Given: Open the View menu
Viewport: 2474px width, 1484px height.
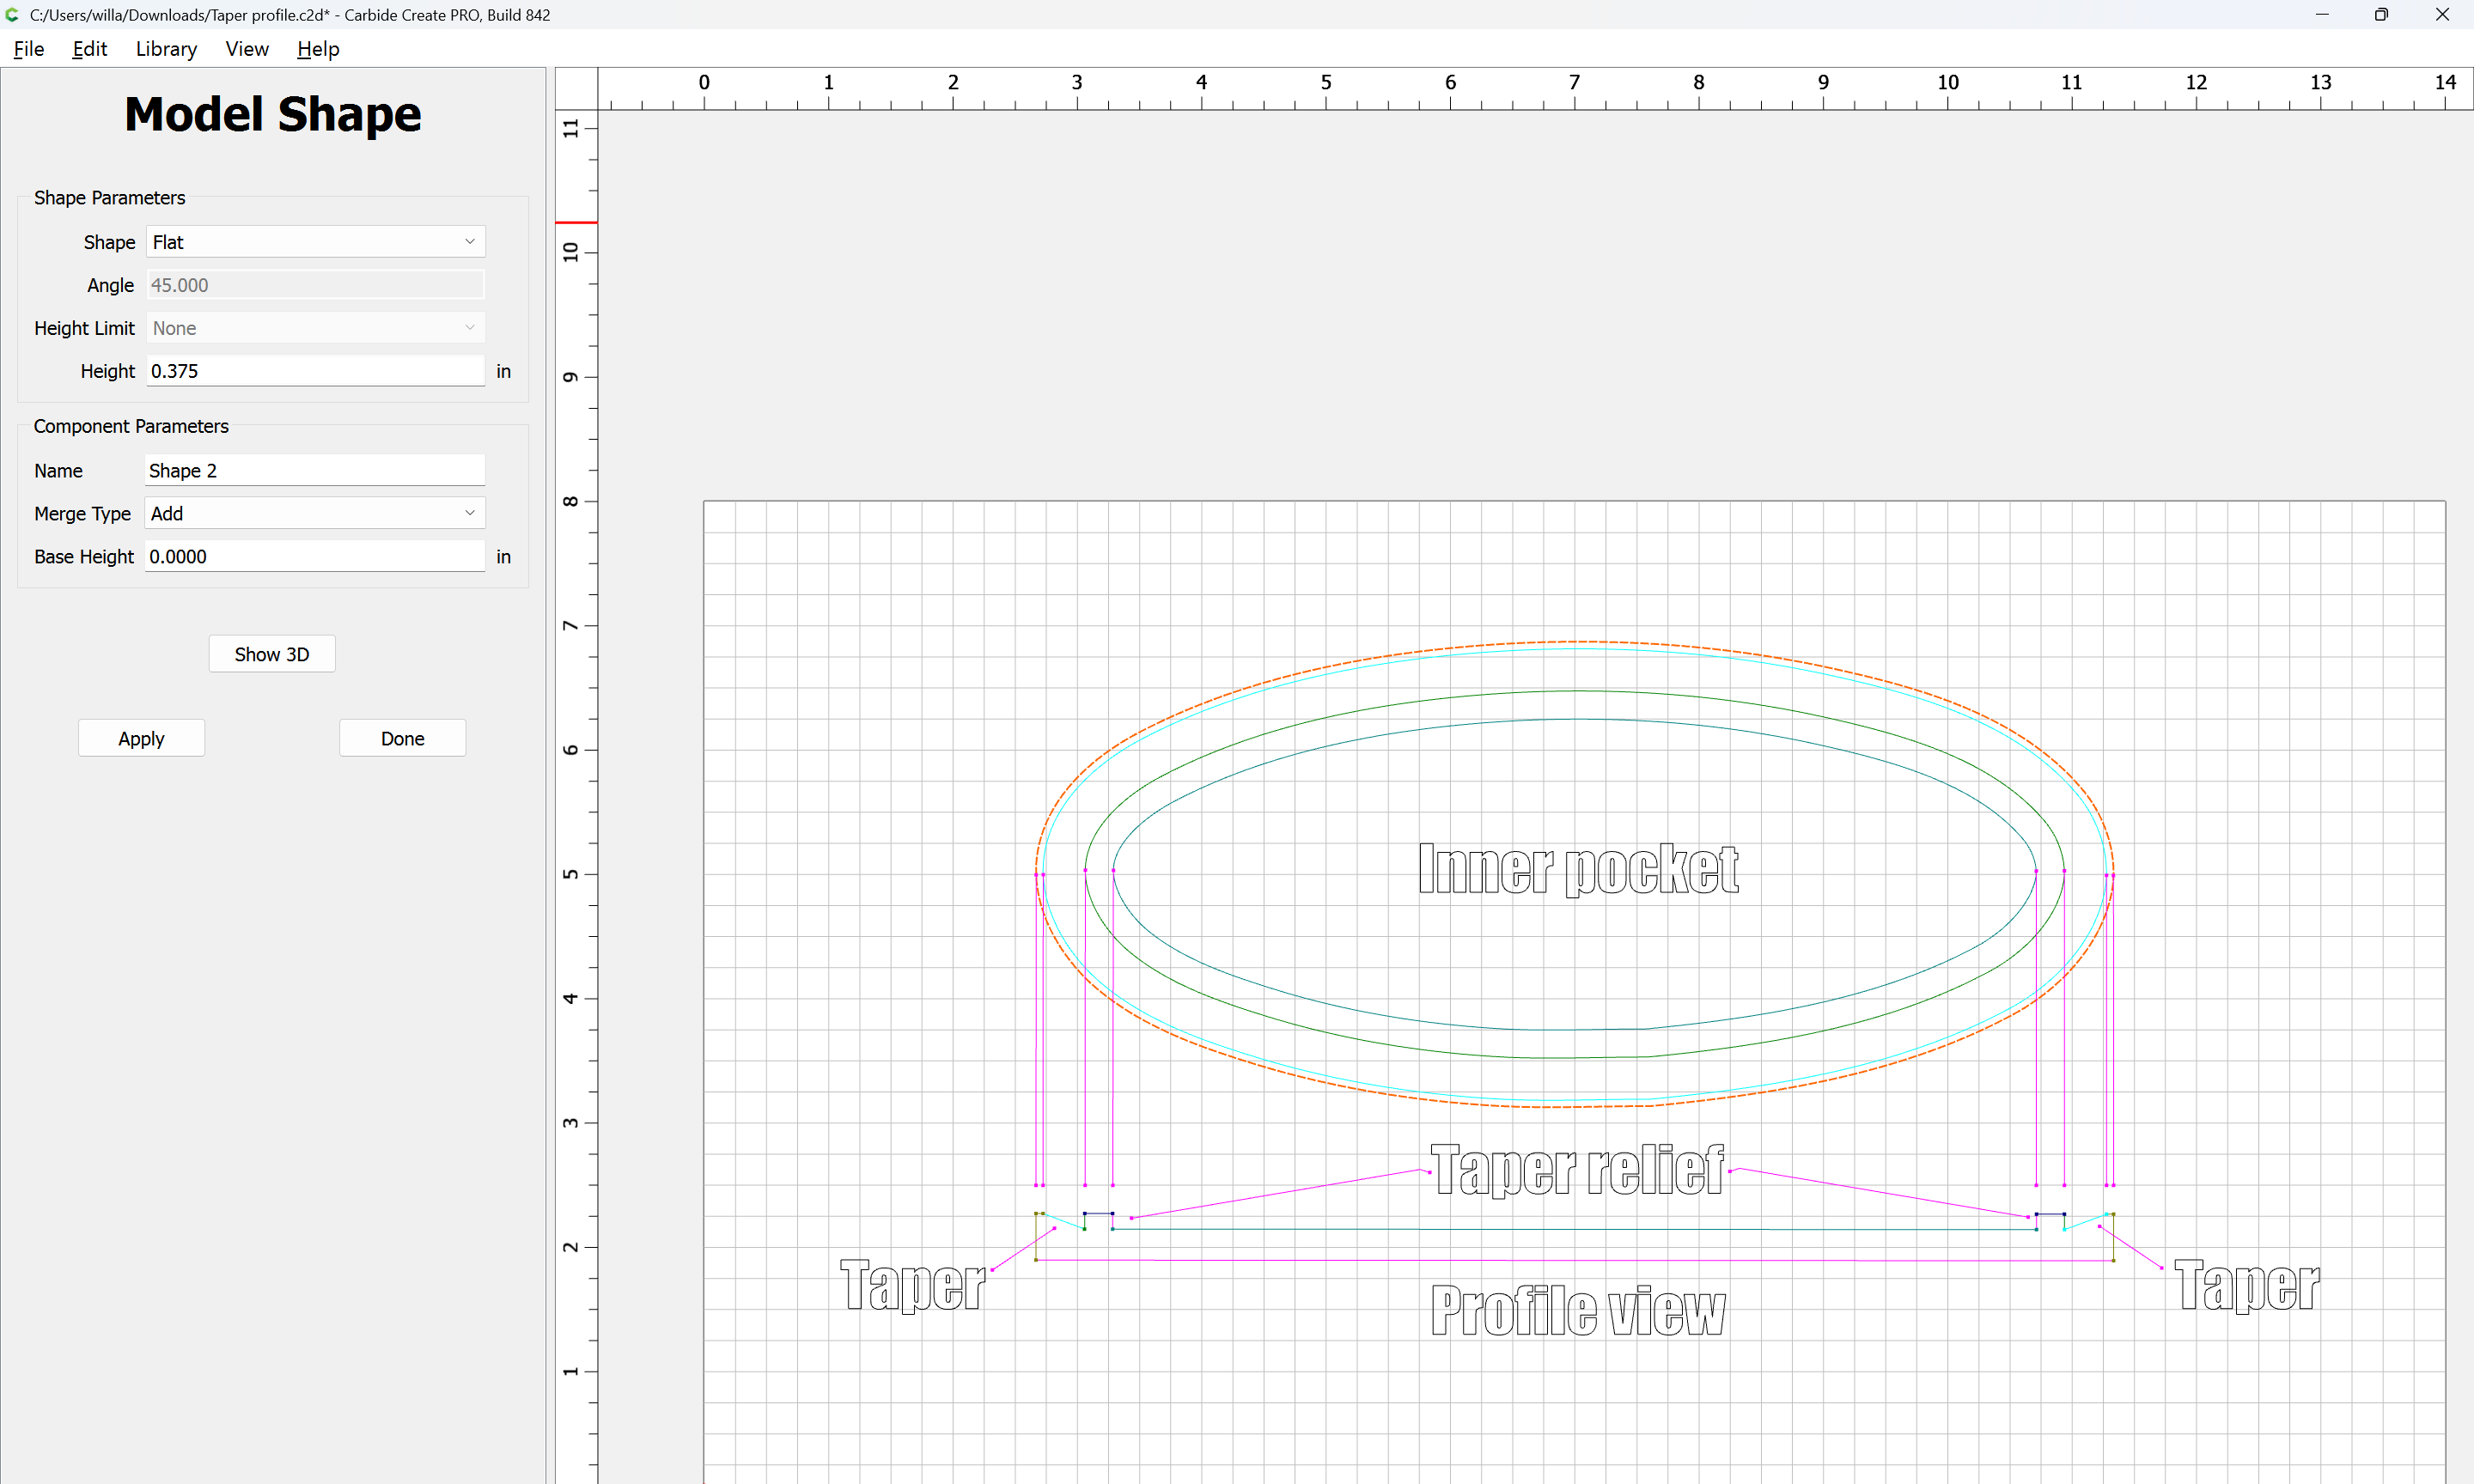Looking at the screenshot, I should pyautogui.click(x=246, y=49).
